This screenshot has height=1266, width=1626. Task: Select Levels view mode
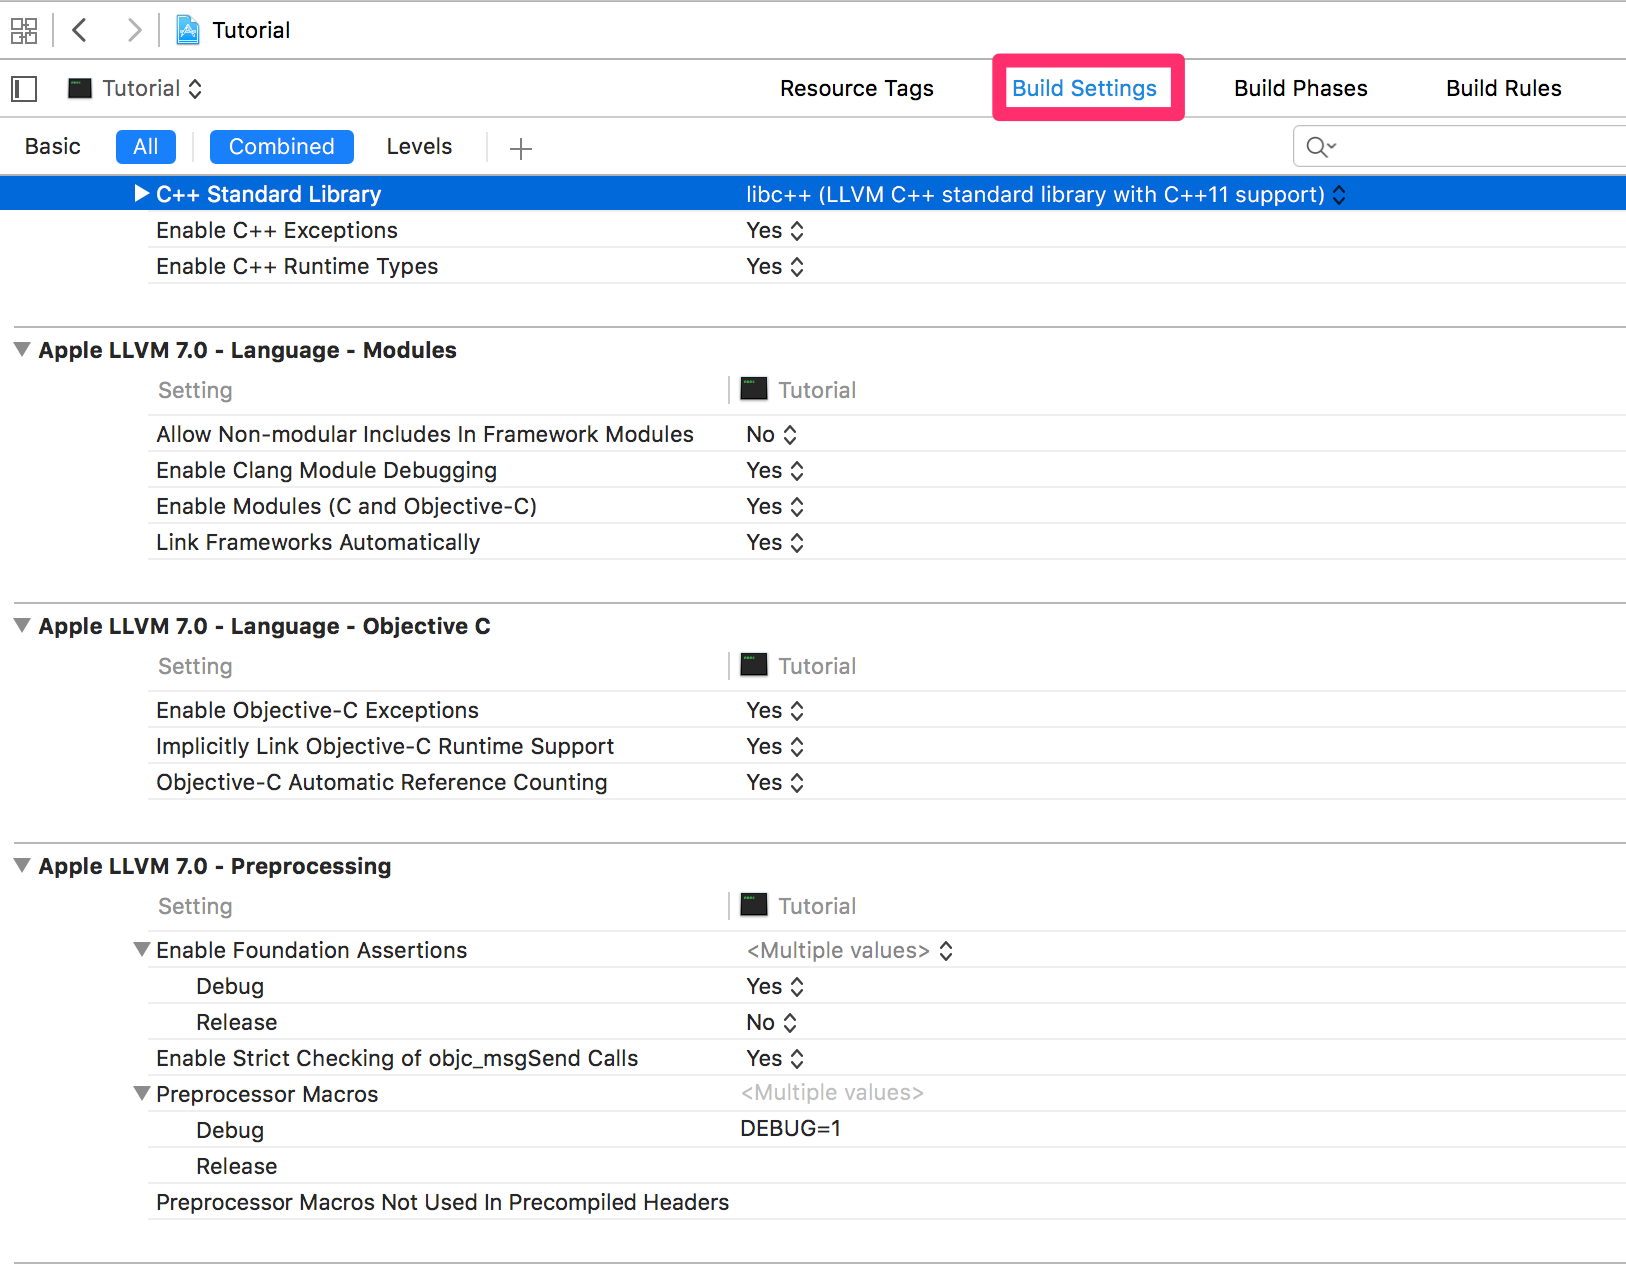coord(419,146)
